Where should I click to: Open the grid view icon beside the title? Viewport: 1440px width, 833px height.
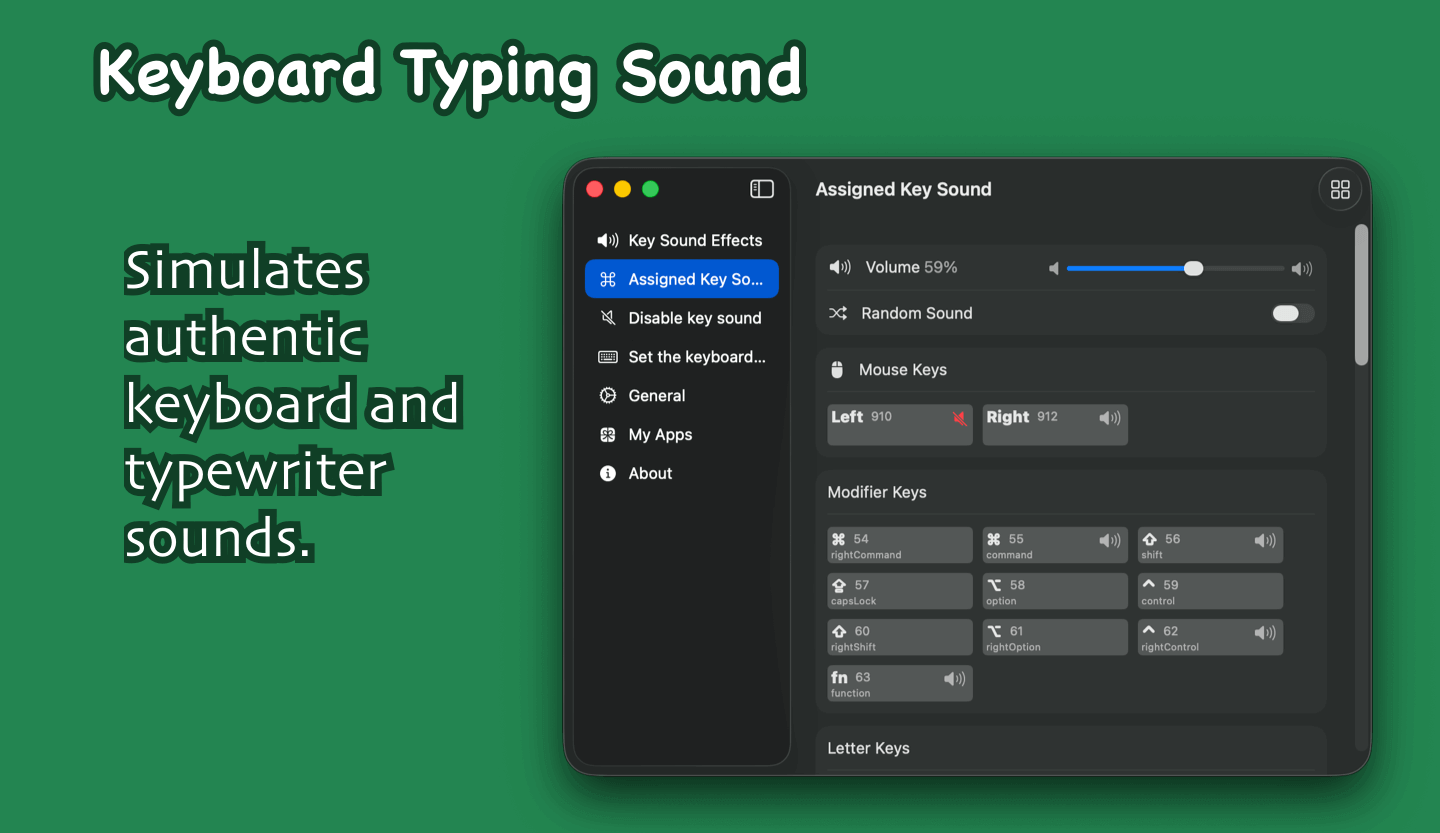click(x=1340, y=190)
